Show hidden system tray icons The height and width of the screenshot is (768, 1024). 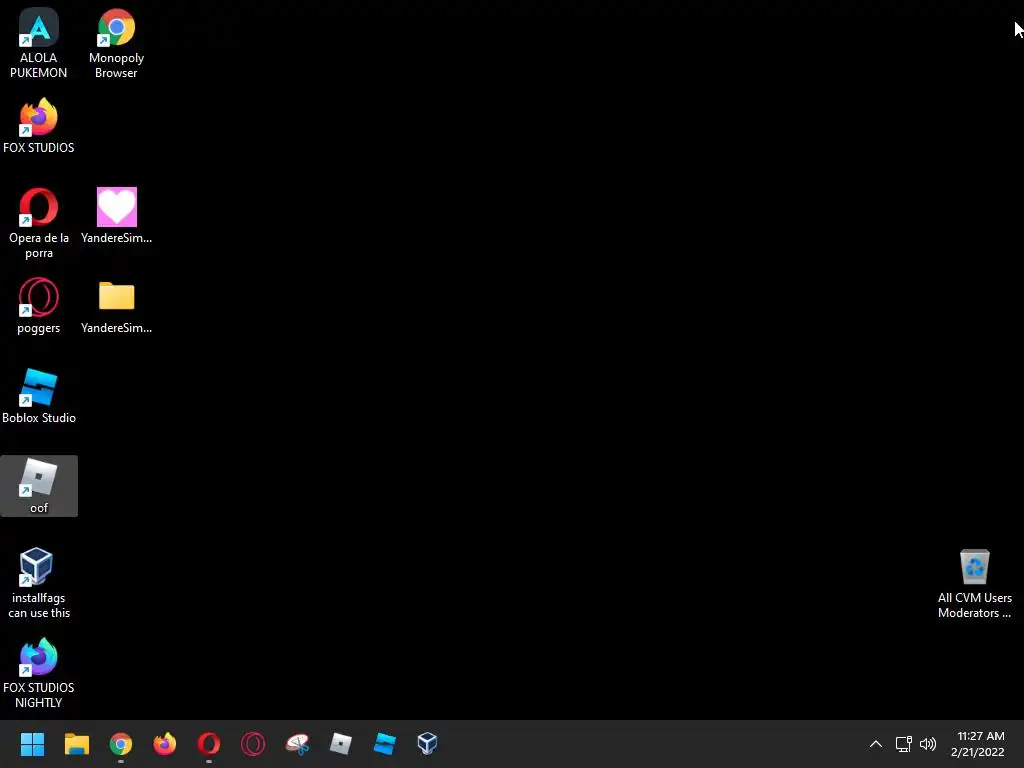[x=876, y=744]
